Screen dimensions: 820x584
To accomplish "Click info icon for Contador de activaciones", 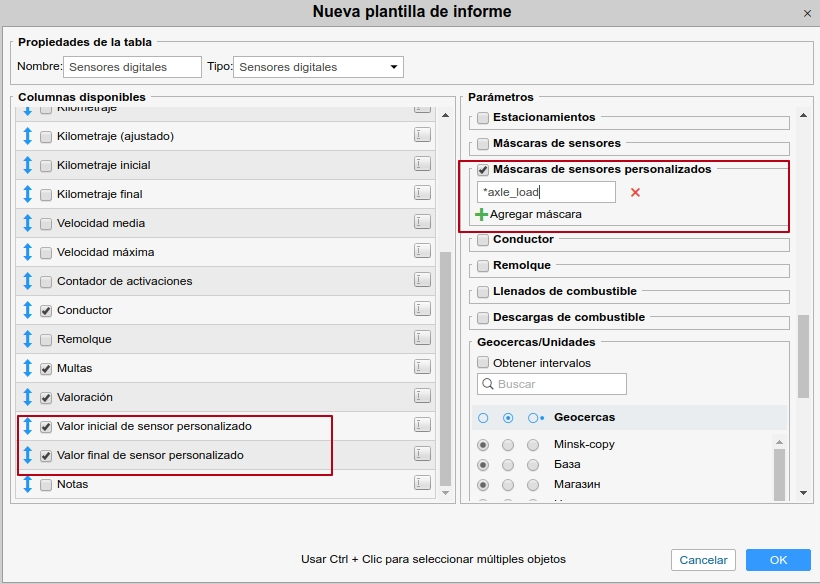I will pos(422,281).
